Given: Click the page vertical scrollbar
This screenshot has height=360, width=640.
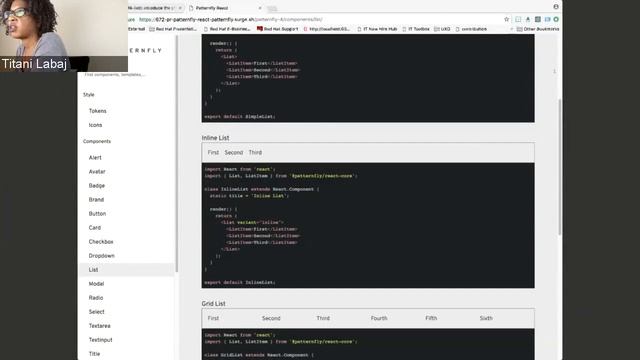Looking at the screenshot, I should [x=560, y=167].
